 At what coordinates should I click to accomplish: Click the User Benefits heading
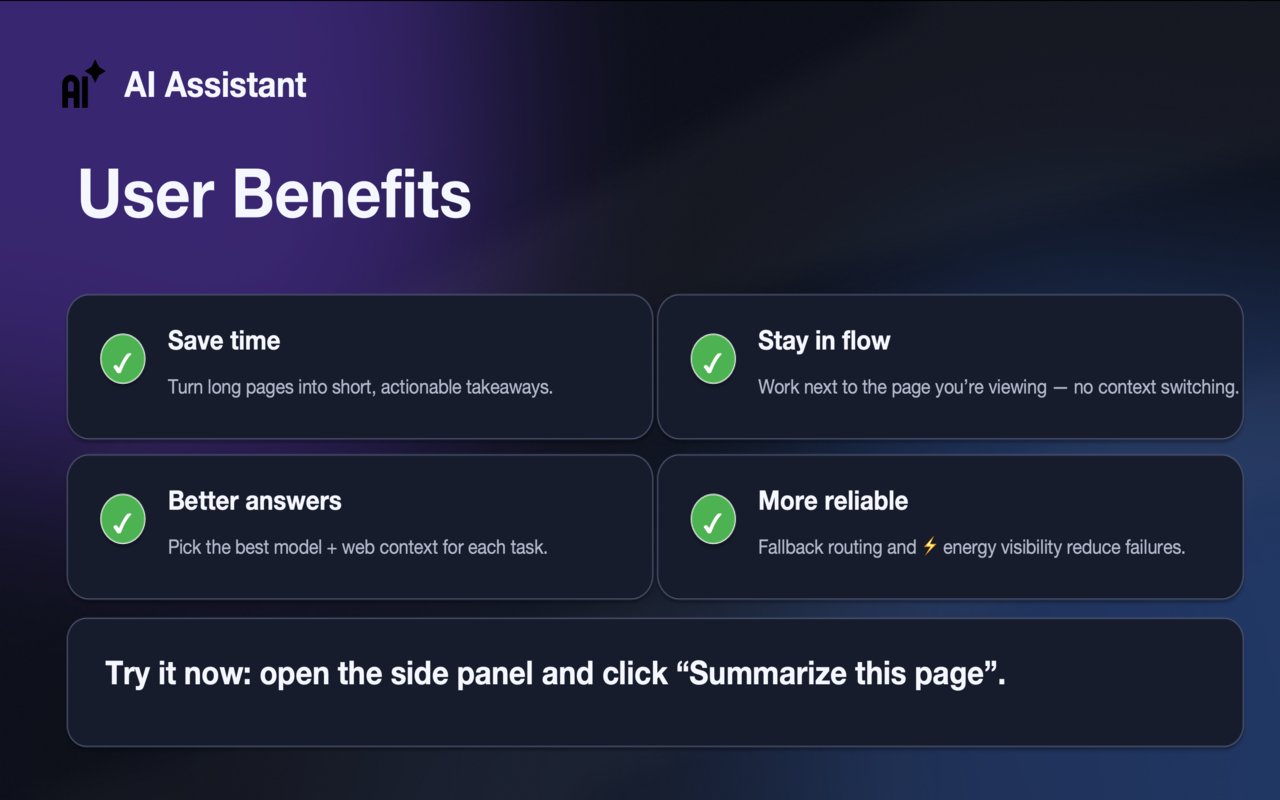[275, 193]
